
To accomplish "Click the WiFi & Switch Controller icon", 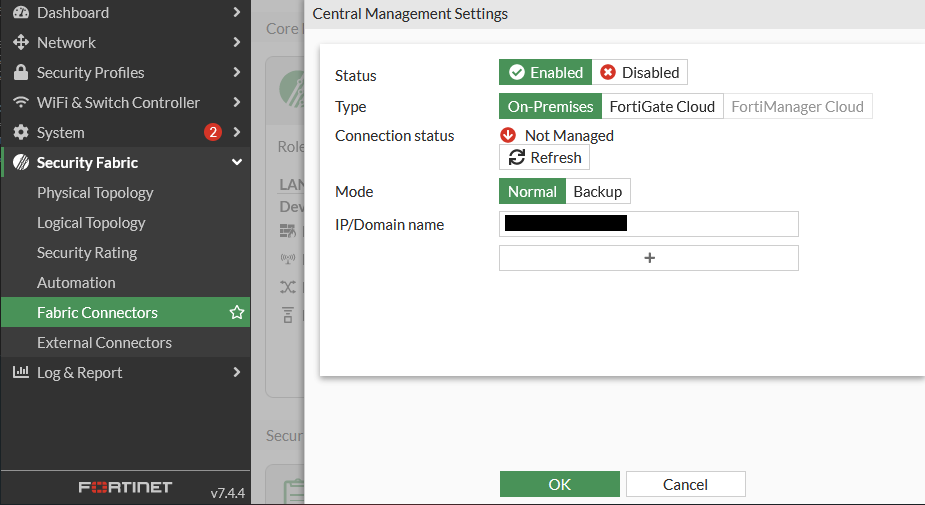I will tap(20, 103).
